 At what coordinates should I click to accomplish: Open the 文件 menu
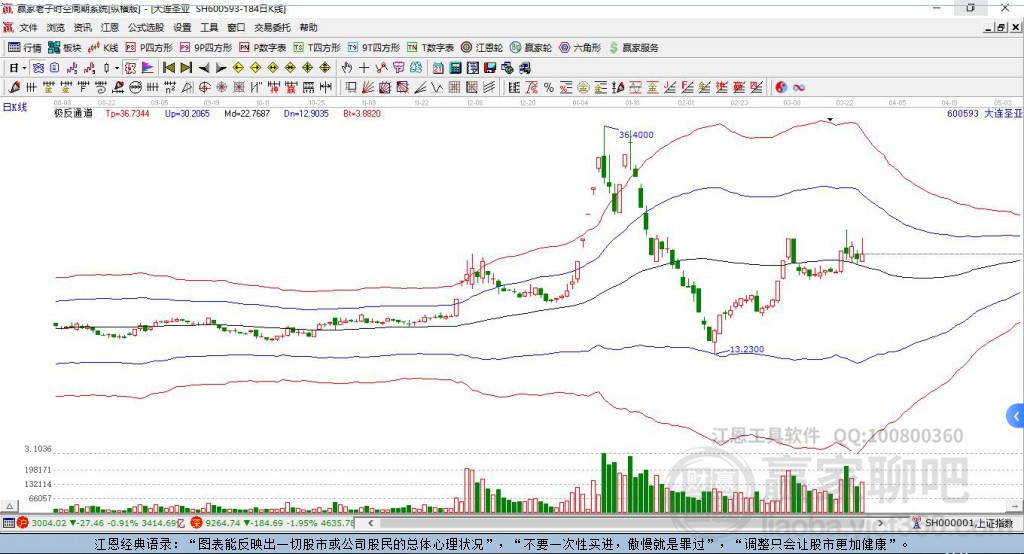pyautogui.click(x=29, y=27)
